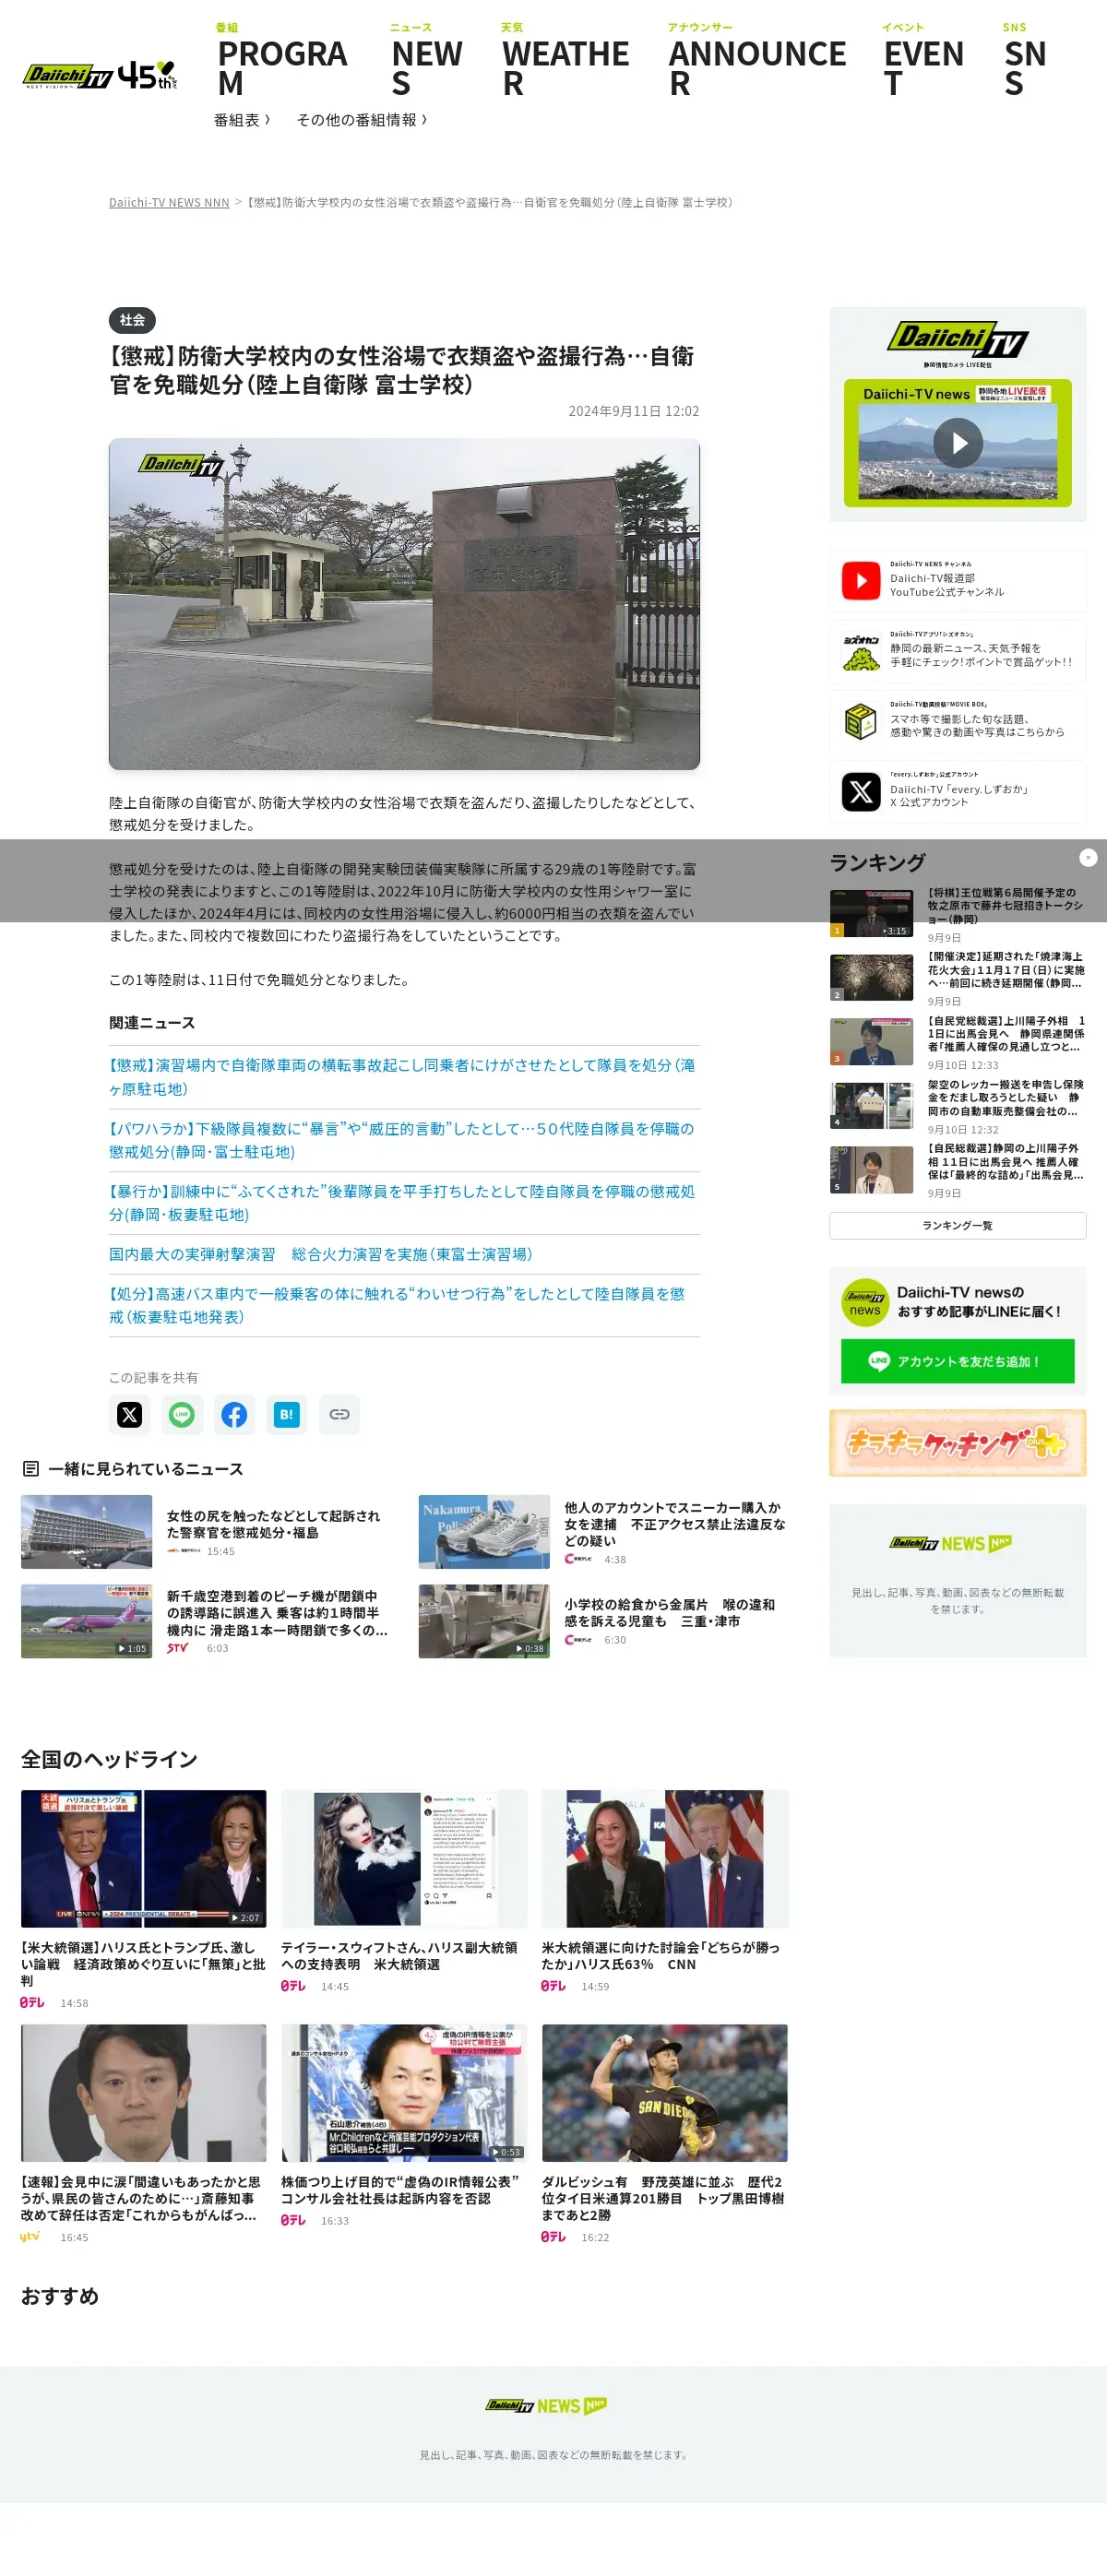This screenshot has width=1107, height=2576.
Task: Open every.しずおか X account icon
Action: pyautogui.click(x=860, y=791)
